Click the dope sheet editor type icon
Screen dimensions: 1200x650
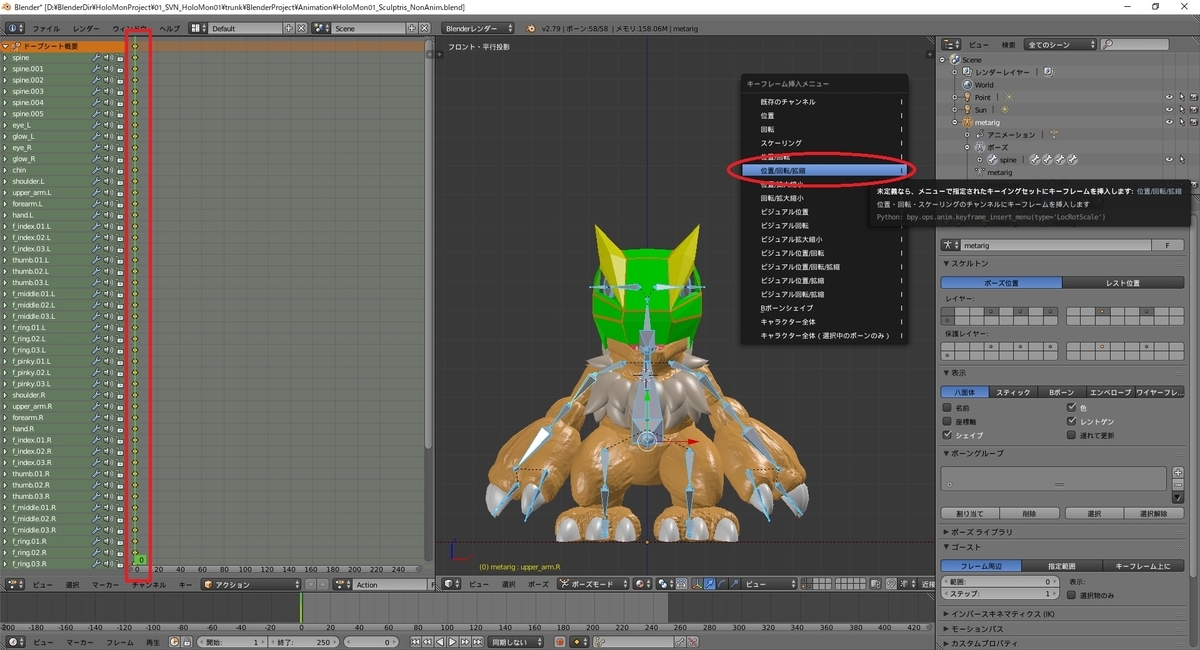click(15, 584)
